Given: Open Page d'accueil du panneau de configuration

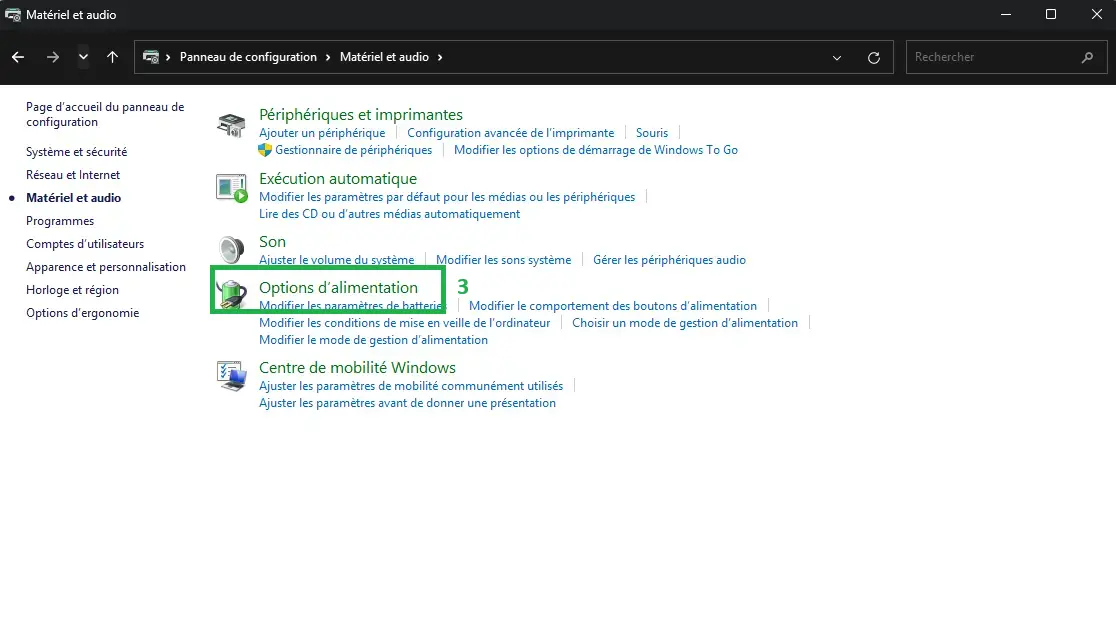Looking at the screenshot, I should 105,114.
